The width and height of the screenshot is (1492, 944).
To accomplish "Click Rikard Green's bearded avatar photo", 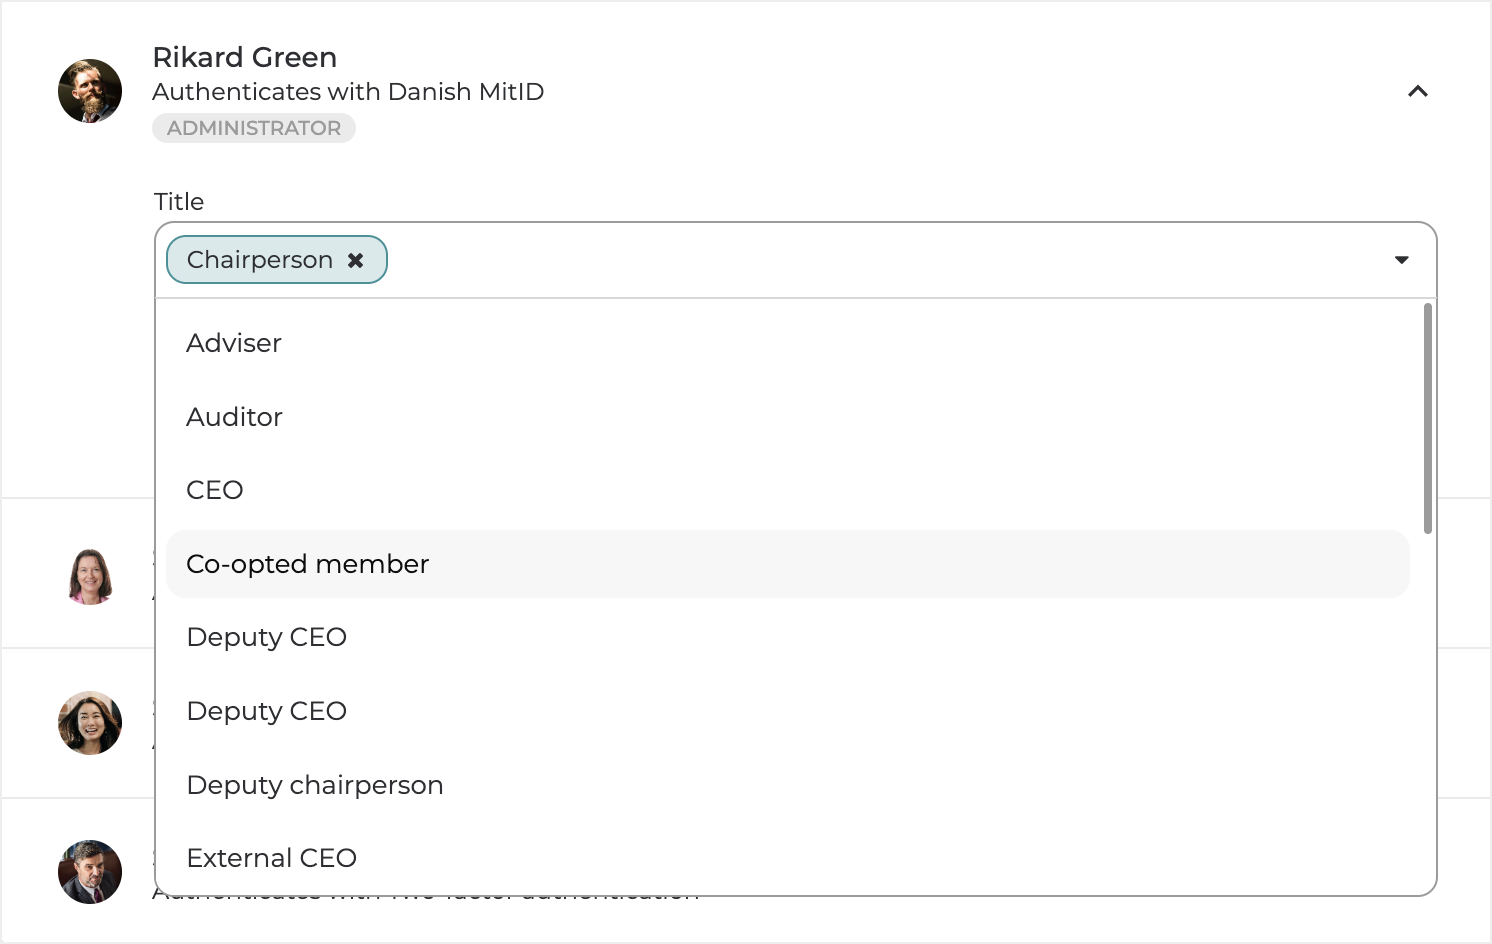I will tap(90, 91).
